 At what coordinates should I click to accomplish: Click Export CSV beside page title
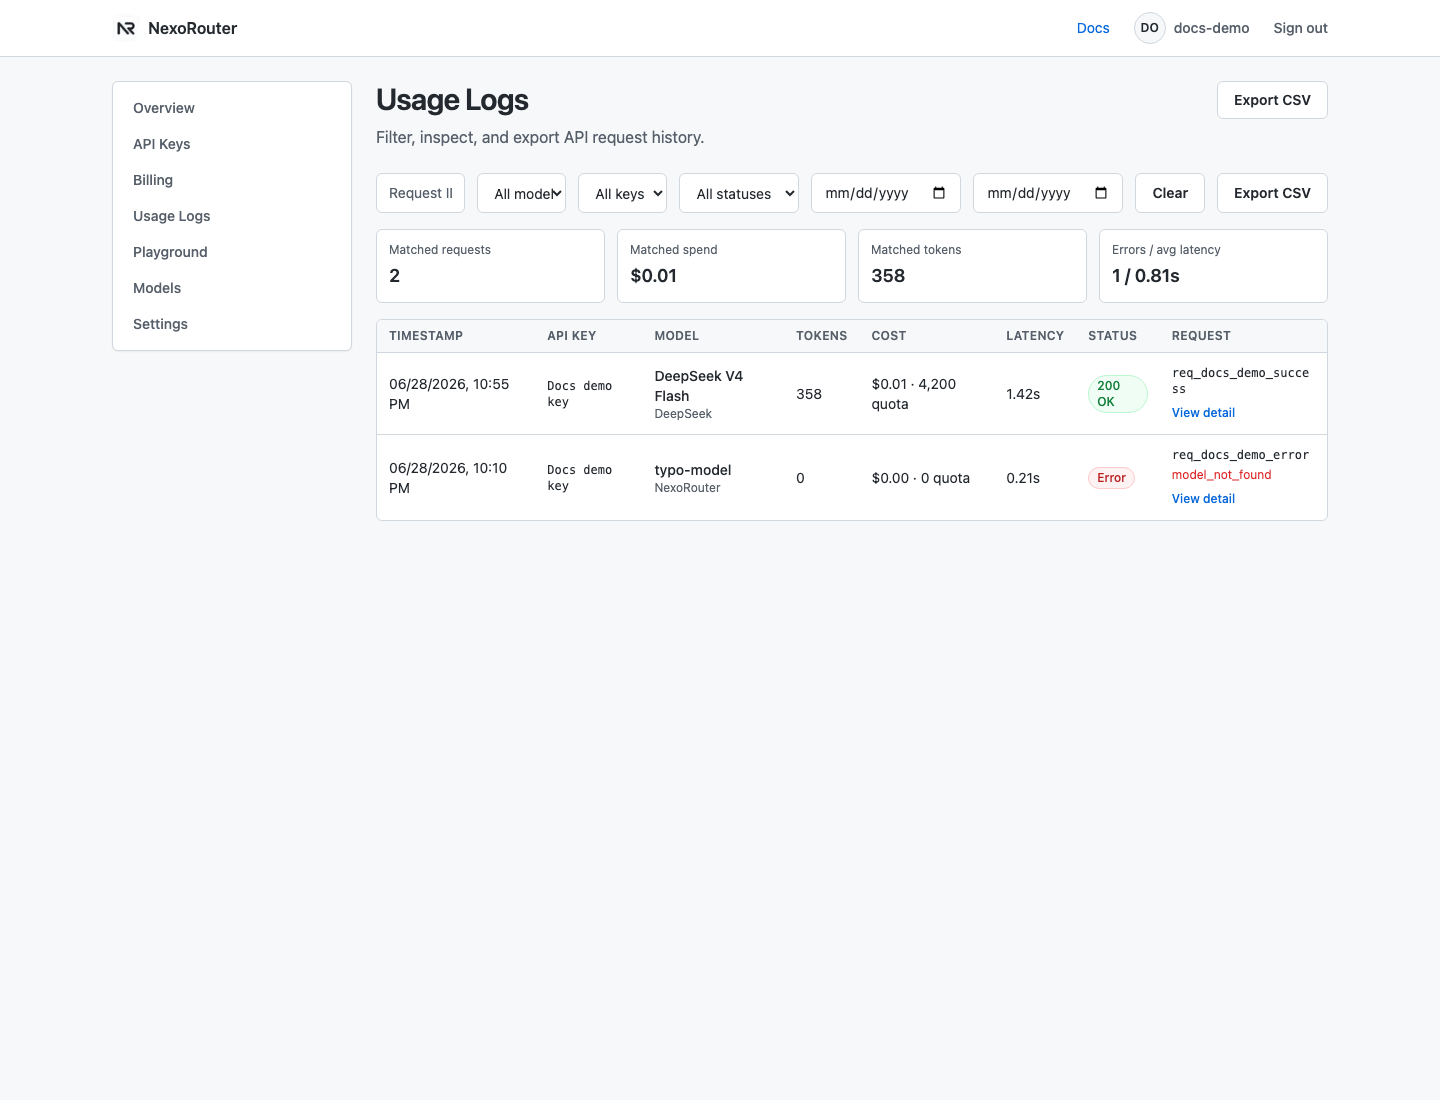pyautogui.click(x=1272, y=100)
